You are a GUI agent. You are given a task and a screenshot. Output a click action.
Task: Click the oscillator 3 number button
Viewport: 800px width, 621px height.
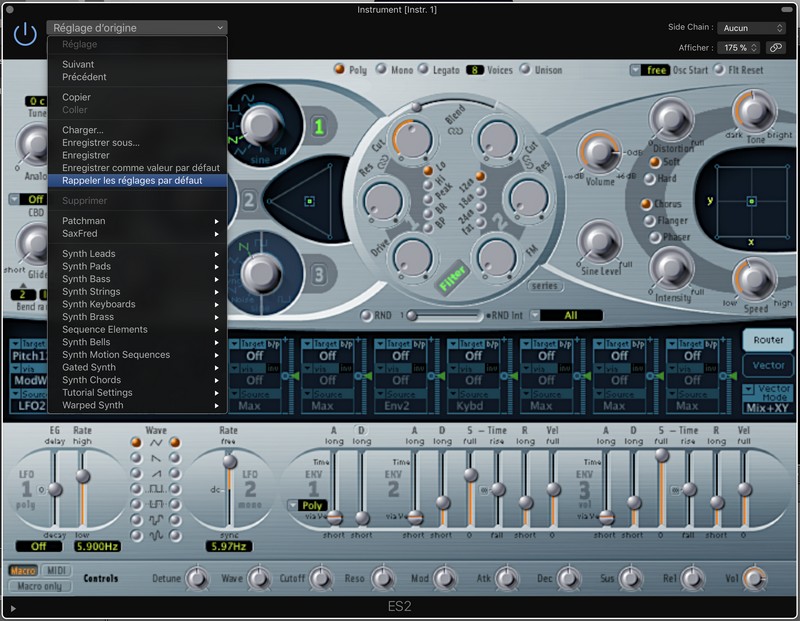tap(319, 274)
